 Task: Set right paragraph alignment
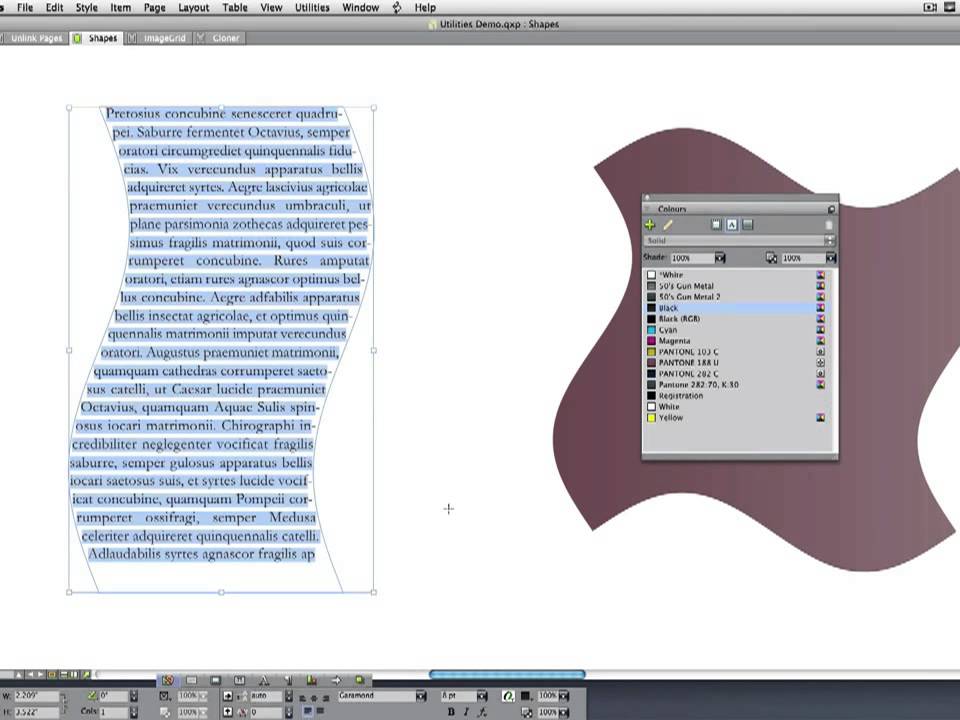click(326, 698)
